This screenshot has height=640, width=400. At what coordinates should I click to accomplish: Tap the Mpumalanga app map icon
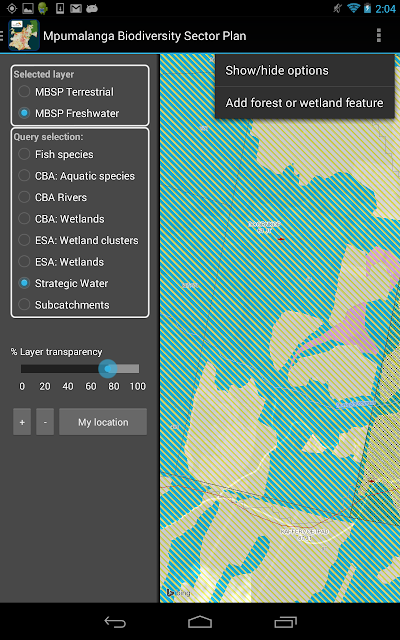[24, 36]
